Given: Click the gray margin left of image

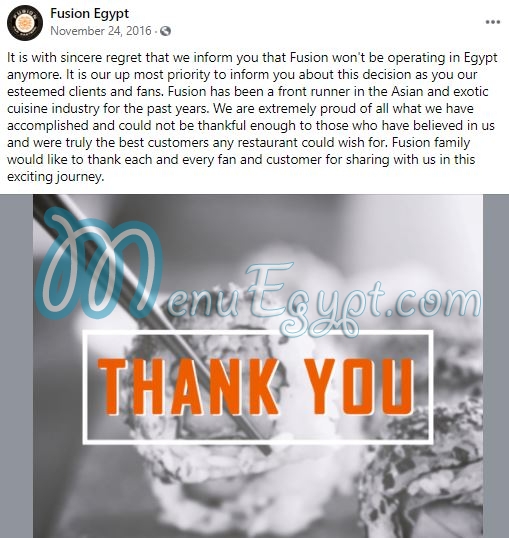Looking at the screenshot, I should (x=16, y=366).
